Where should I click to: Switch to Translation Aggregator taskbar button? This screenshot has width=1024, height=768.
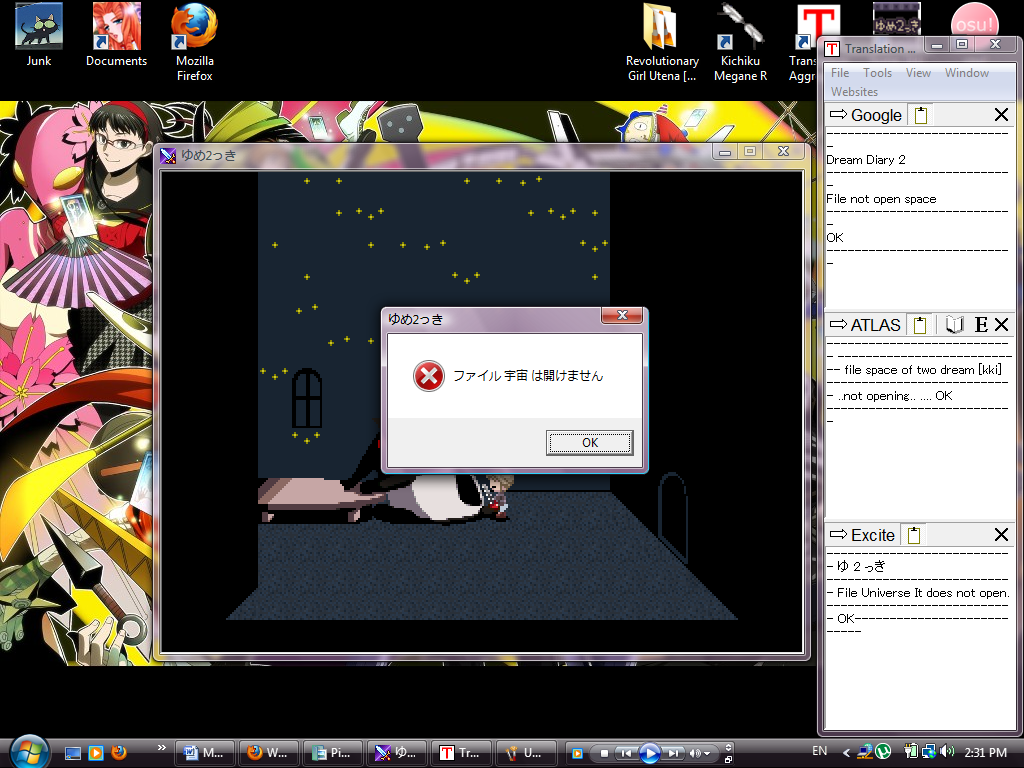tap(460, 753)
